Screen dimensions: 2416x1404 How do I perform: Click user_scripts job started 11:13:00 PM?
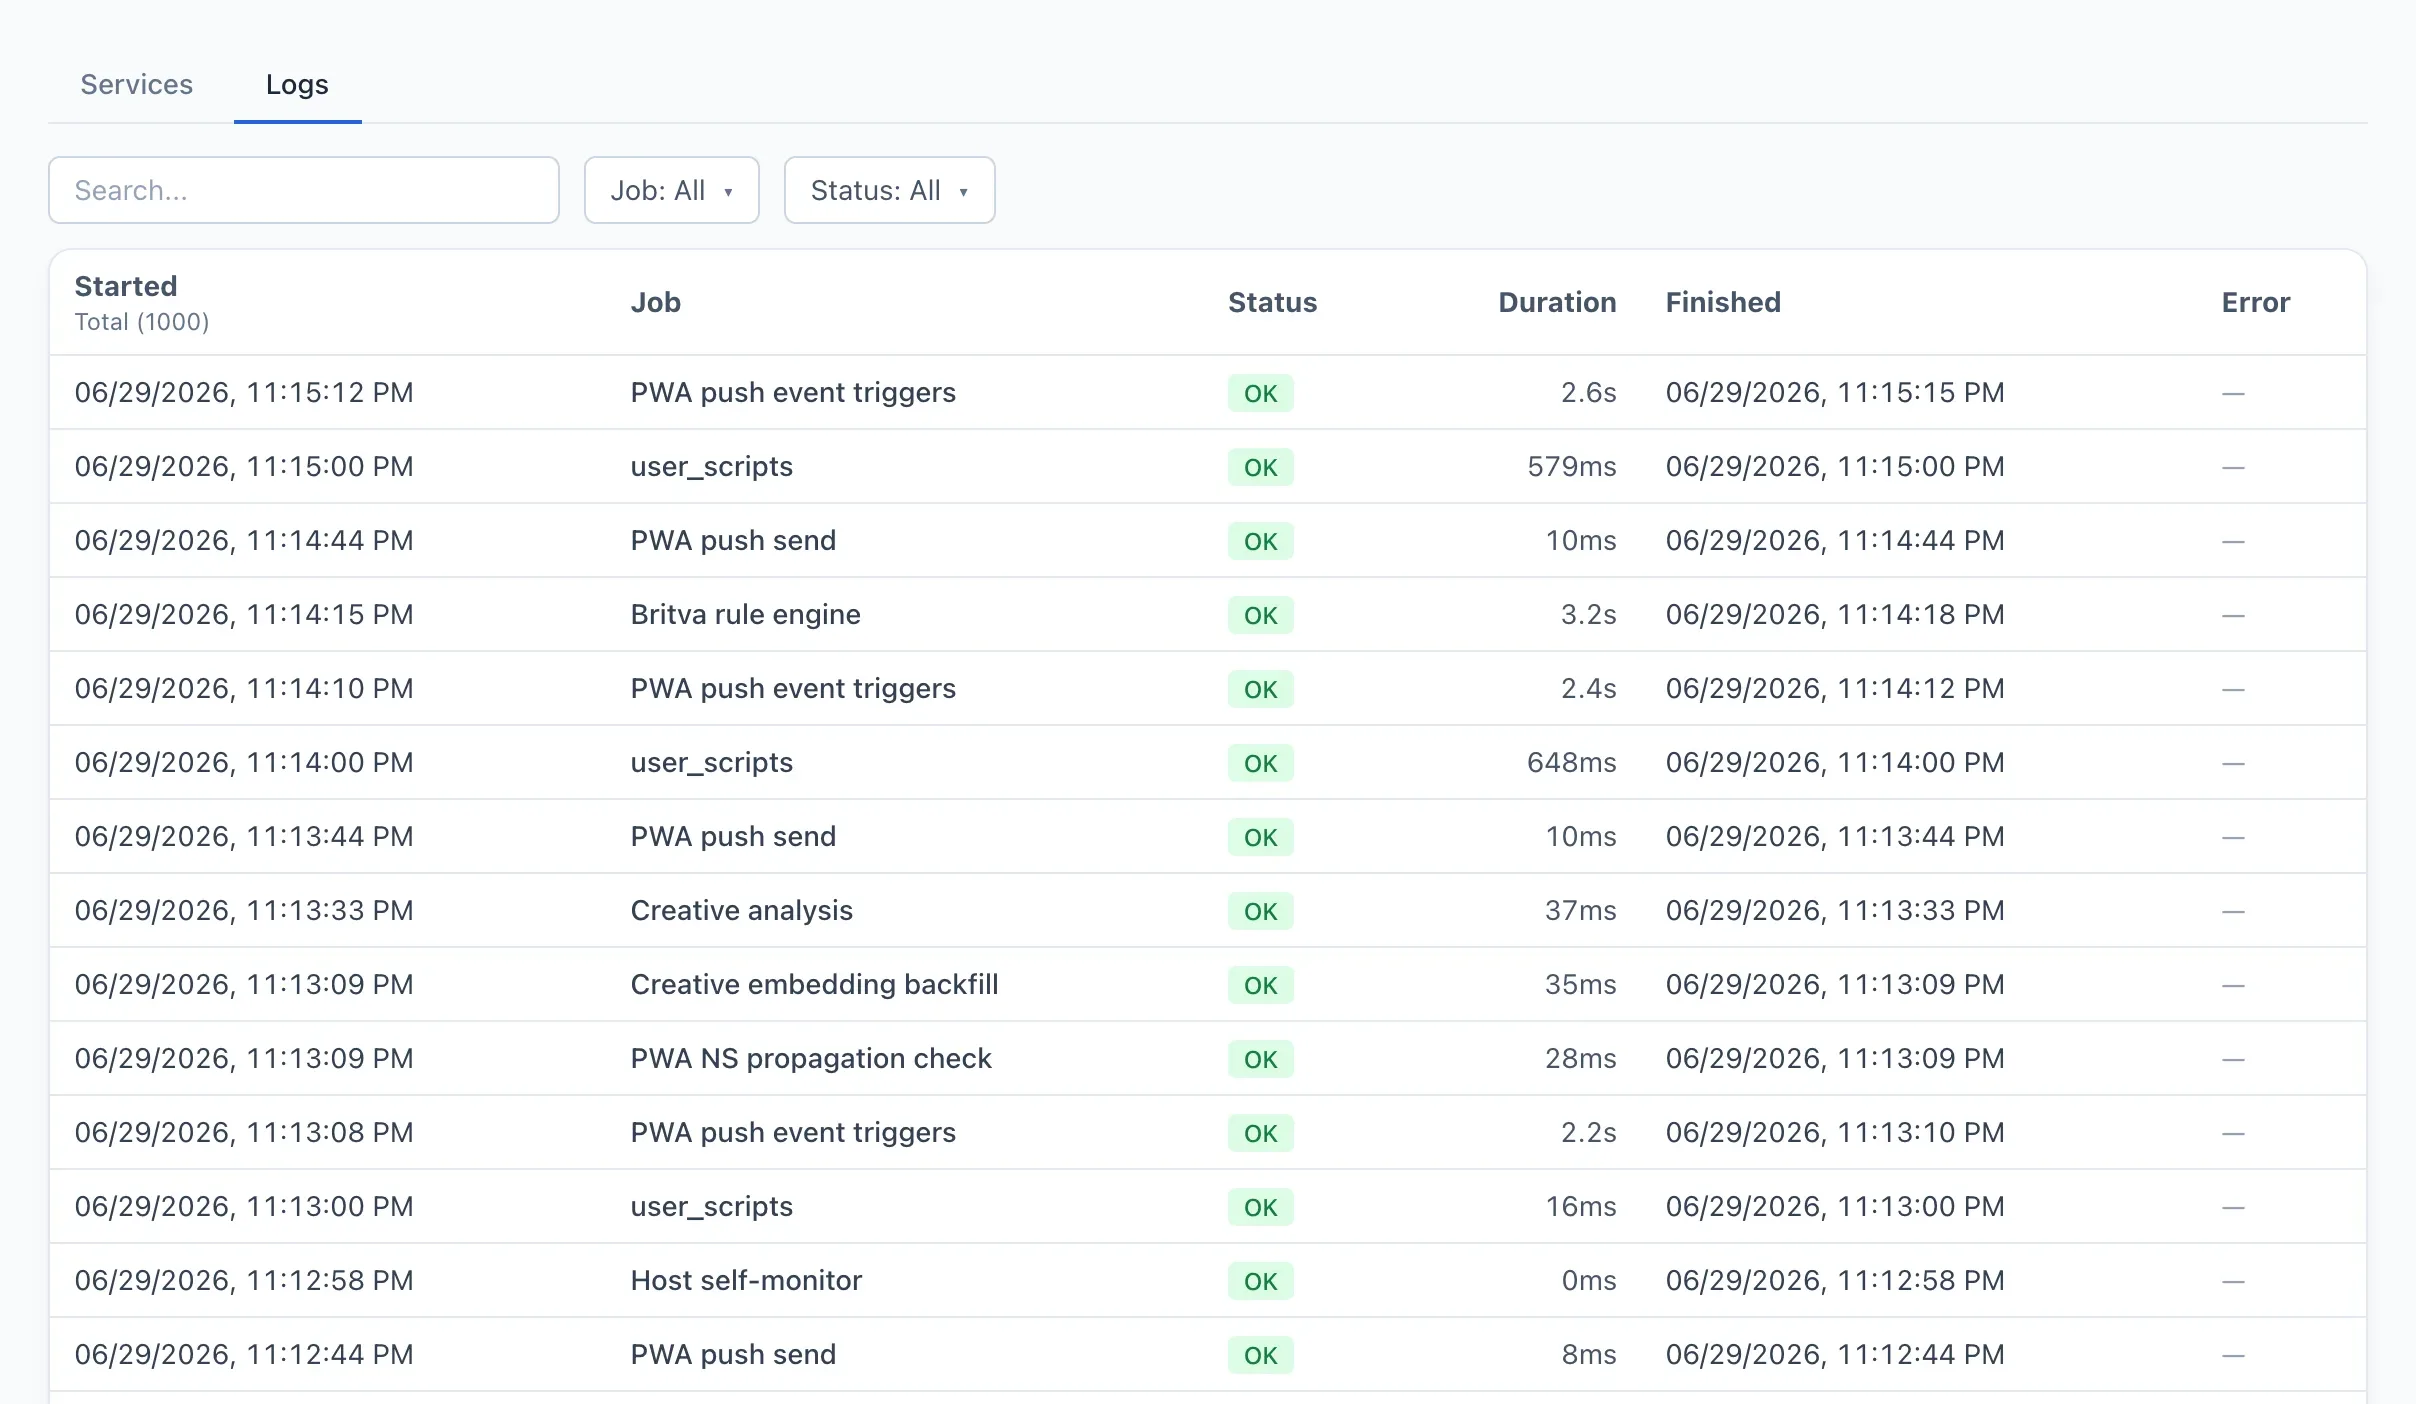(711, 1206)
